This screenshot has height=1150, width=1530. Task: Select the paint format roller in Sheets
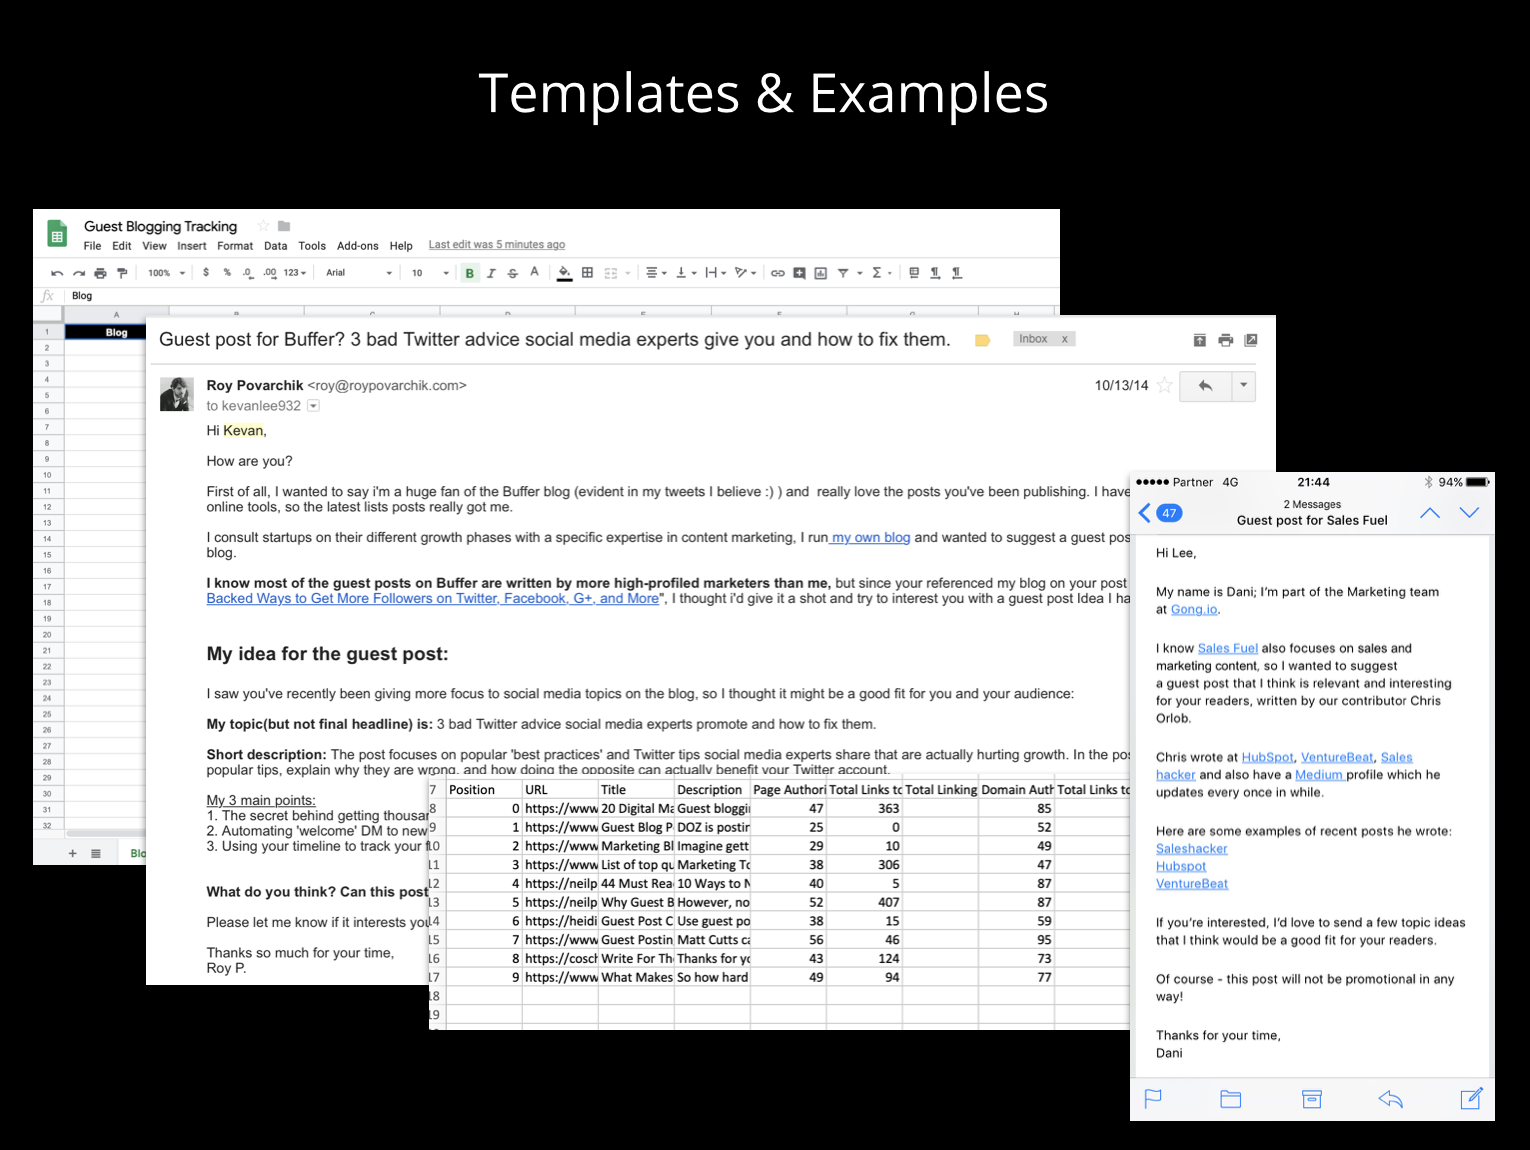122,273
